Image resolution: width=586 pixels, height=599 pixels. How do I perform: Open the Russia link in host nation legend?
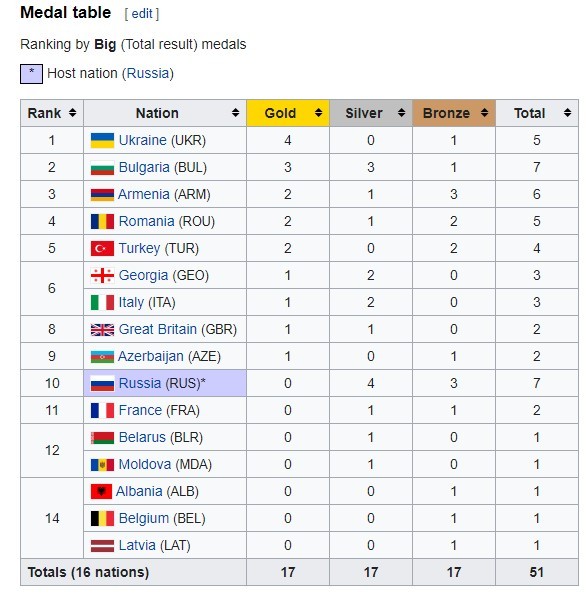(147, 73)
